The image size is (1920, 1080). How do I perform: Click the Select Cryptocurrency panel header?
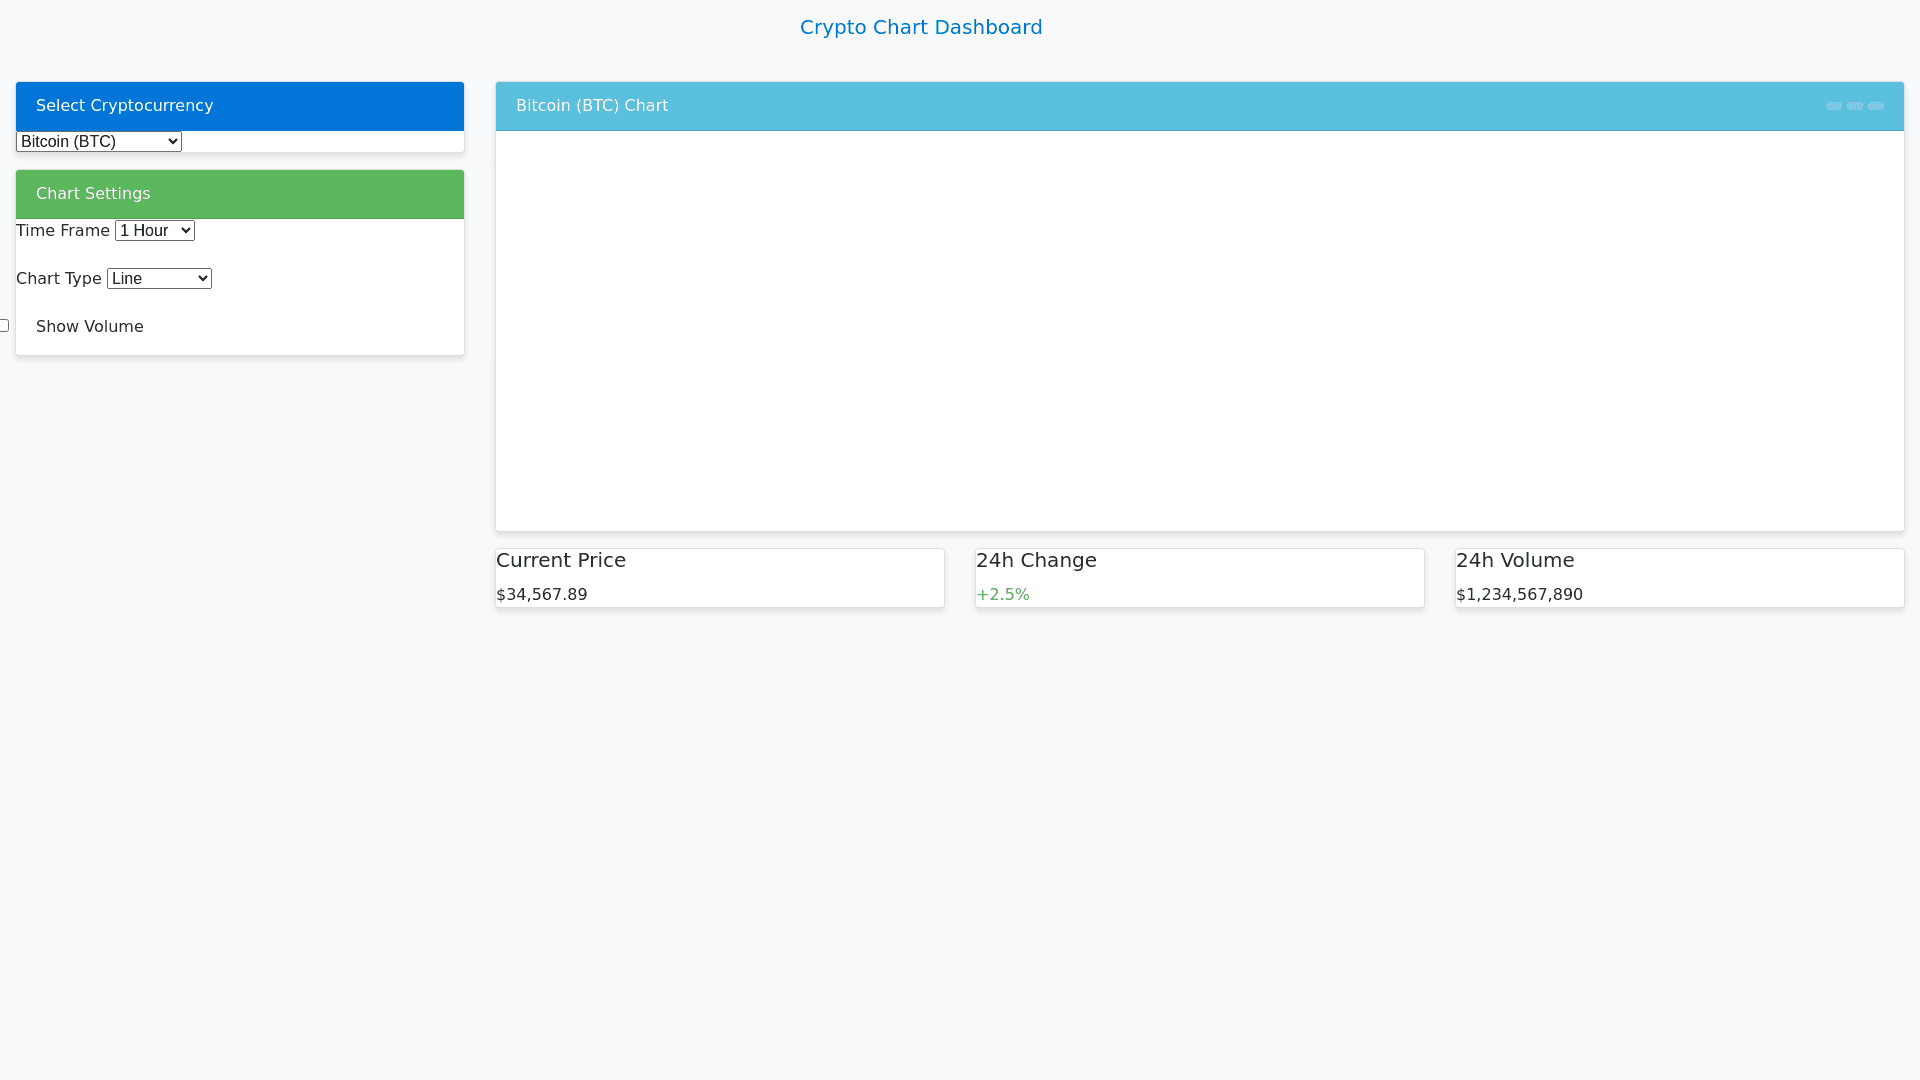pos(240,106)
